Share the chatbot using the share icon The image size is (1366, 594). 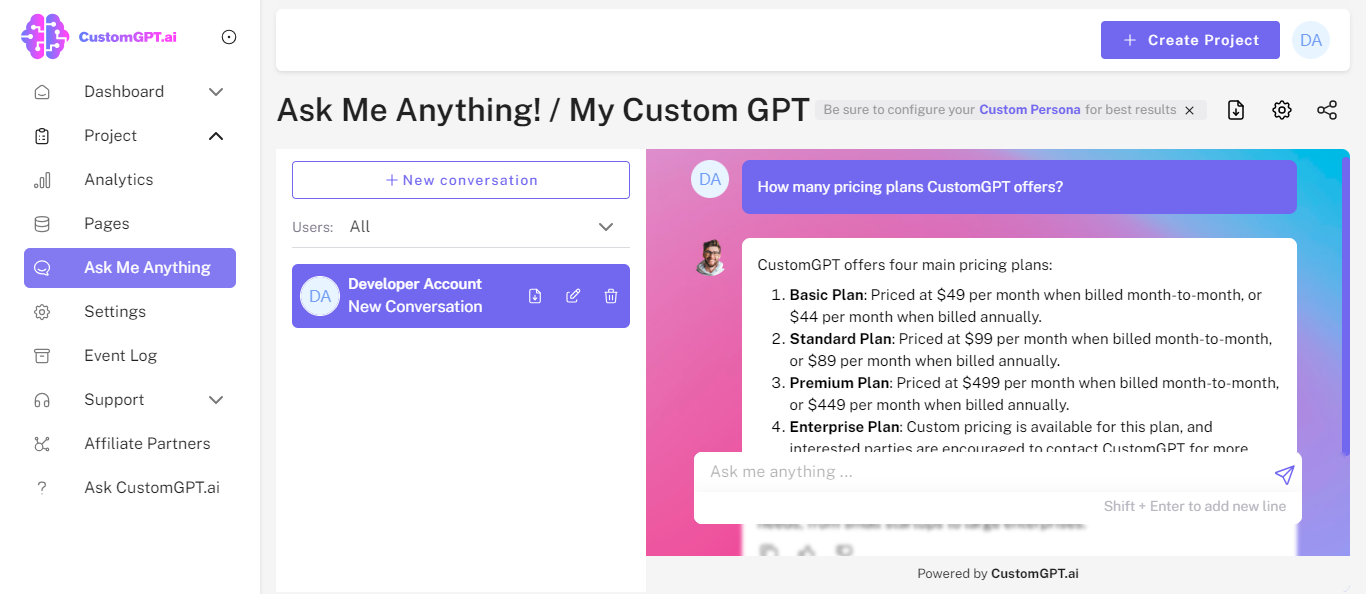[x=1327, y=110]
